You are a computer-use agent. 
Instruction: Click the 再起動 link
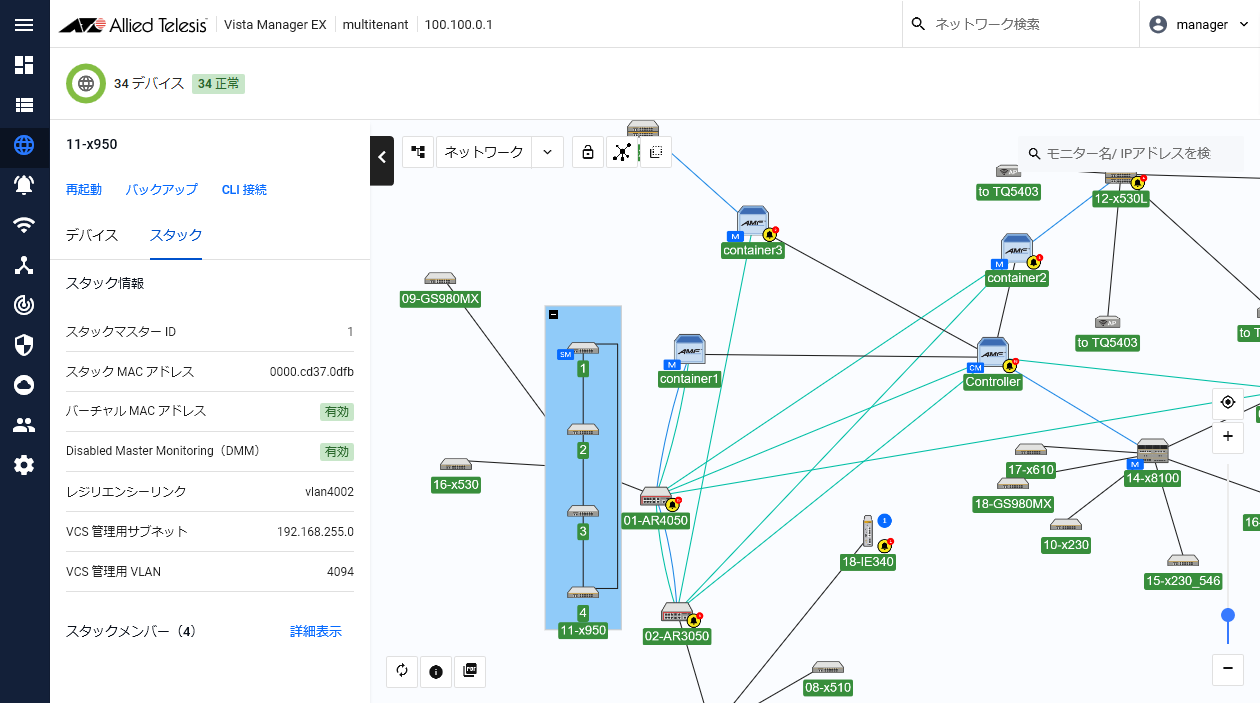click(84, 189)
